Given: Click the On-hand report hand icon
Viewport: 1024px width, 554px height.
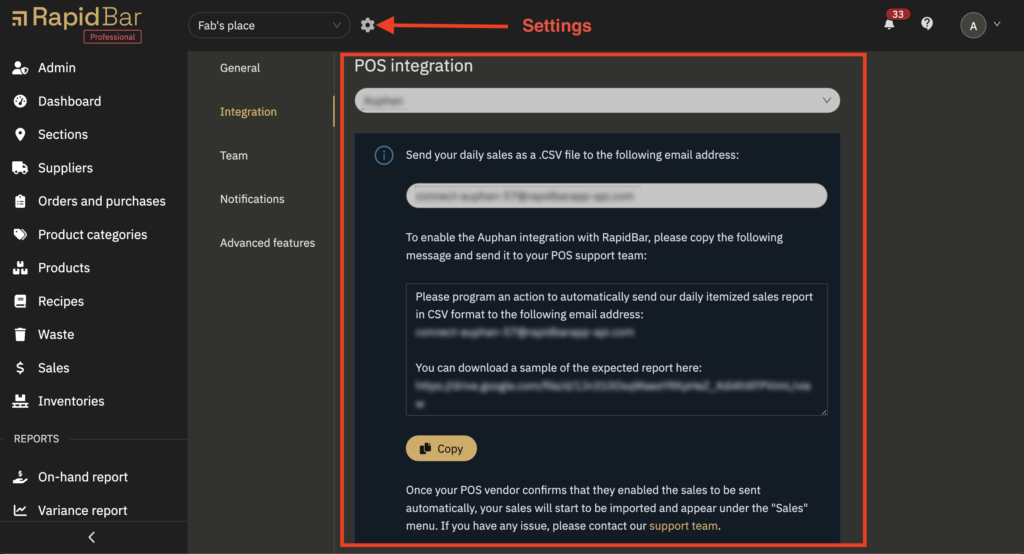Looking at the screenshot, I should tap(20, 477).
